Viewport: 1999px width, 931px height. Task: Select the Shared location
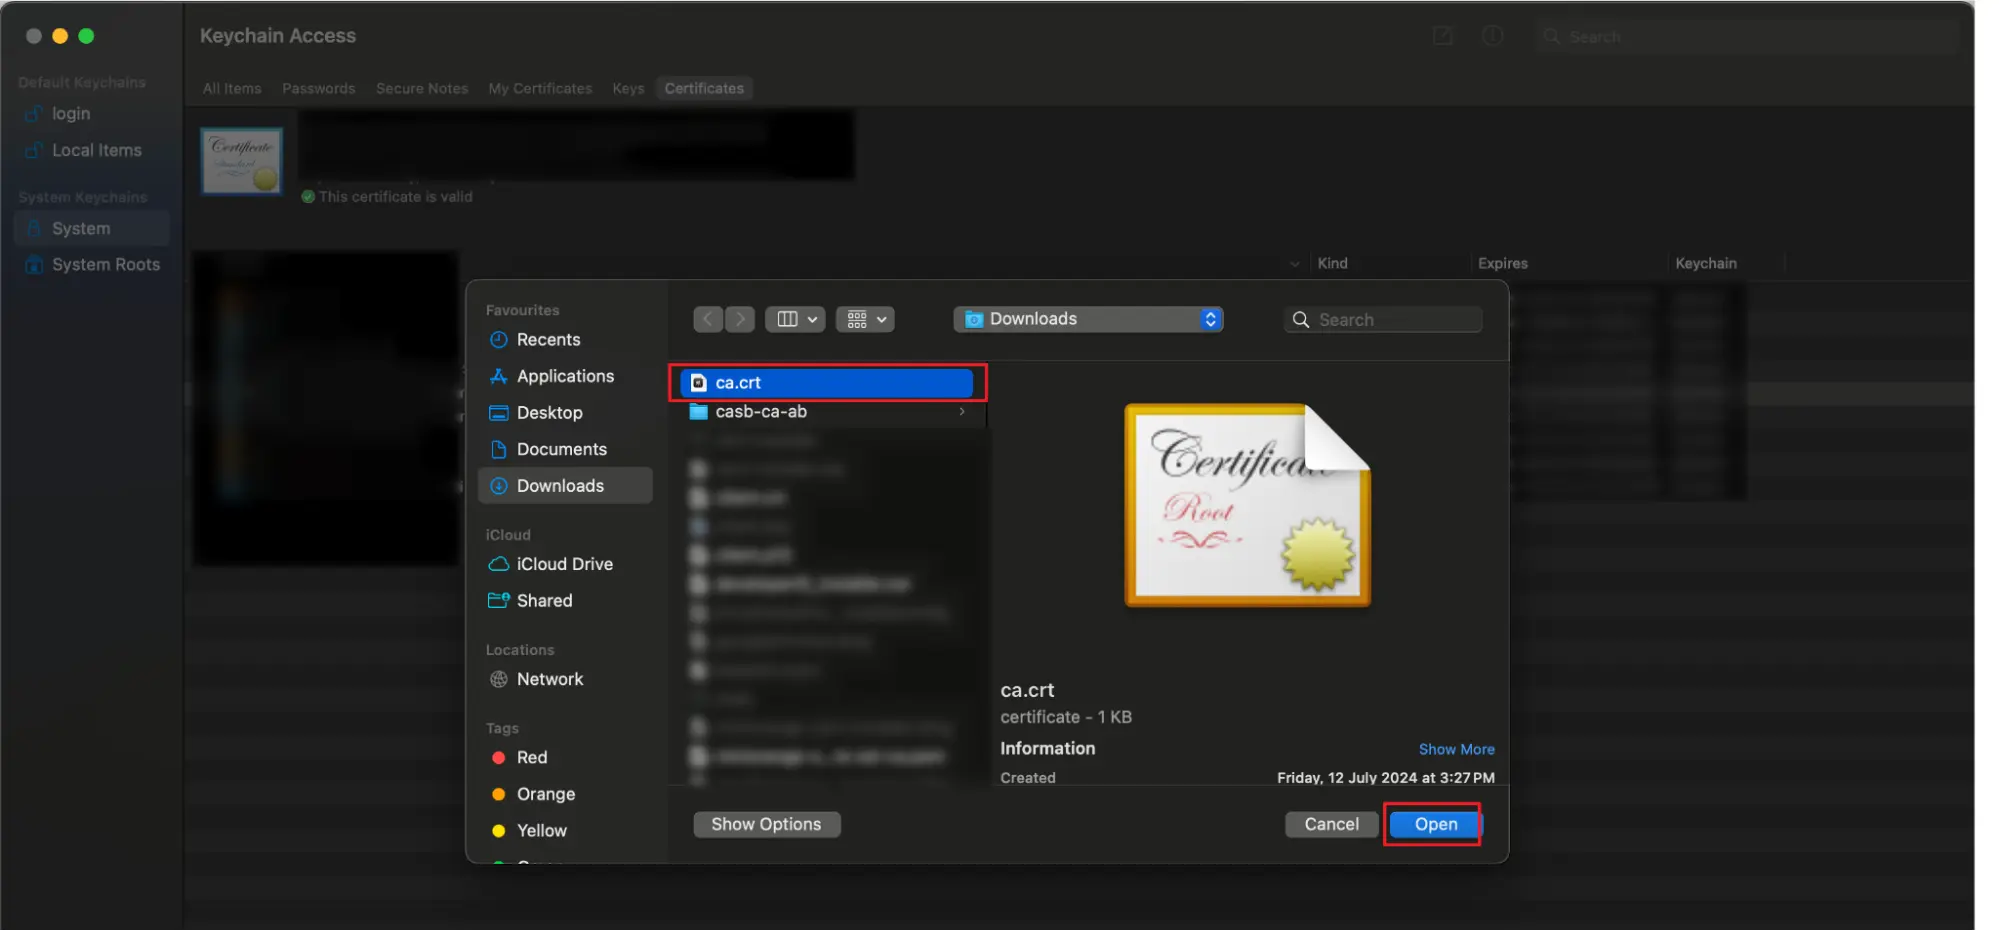(544, 600)
